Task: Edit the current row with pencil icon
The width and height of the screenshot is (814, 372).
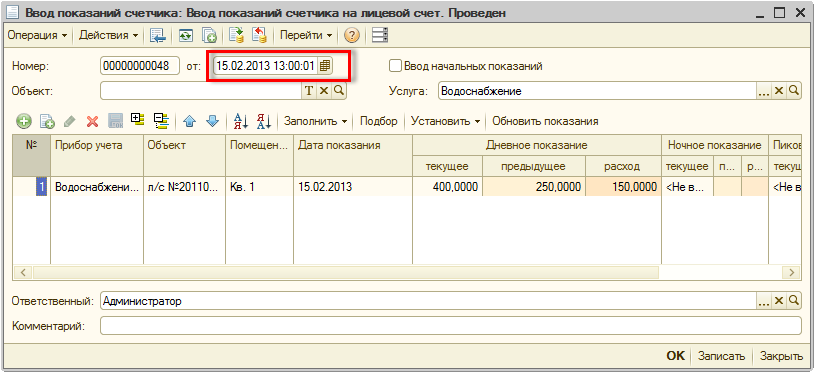Action: (x=70, y=121)
